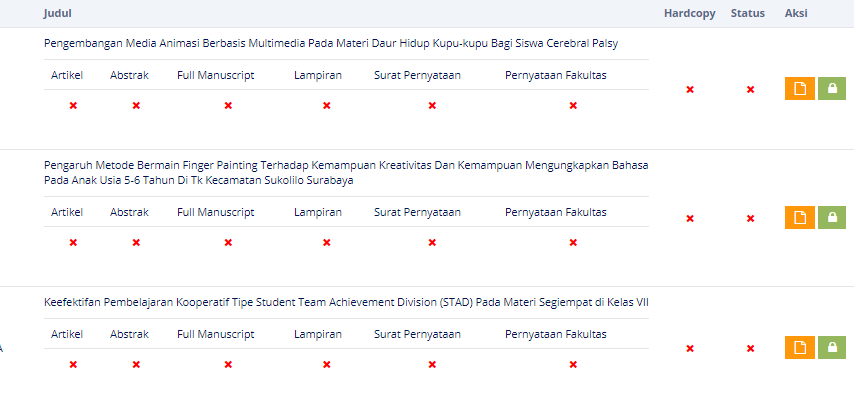Click Status red X in STAD row

pyautogui.click(x=751, y=348)
